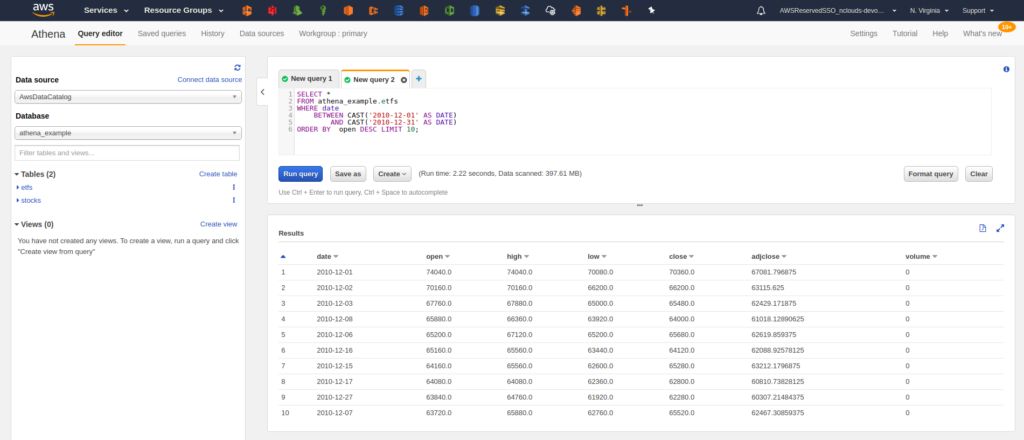Switch to Saved queries tab

(x=161, y=33)
